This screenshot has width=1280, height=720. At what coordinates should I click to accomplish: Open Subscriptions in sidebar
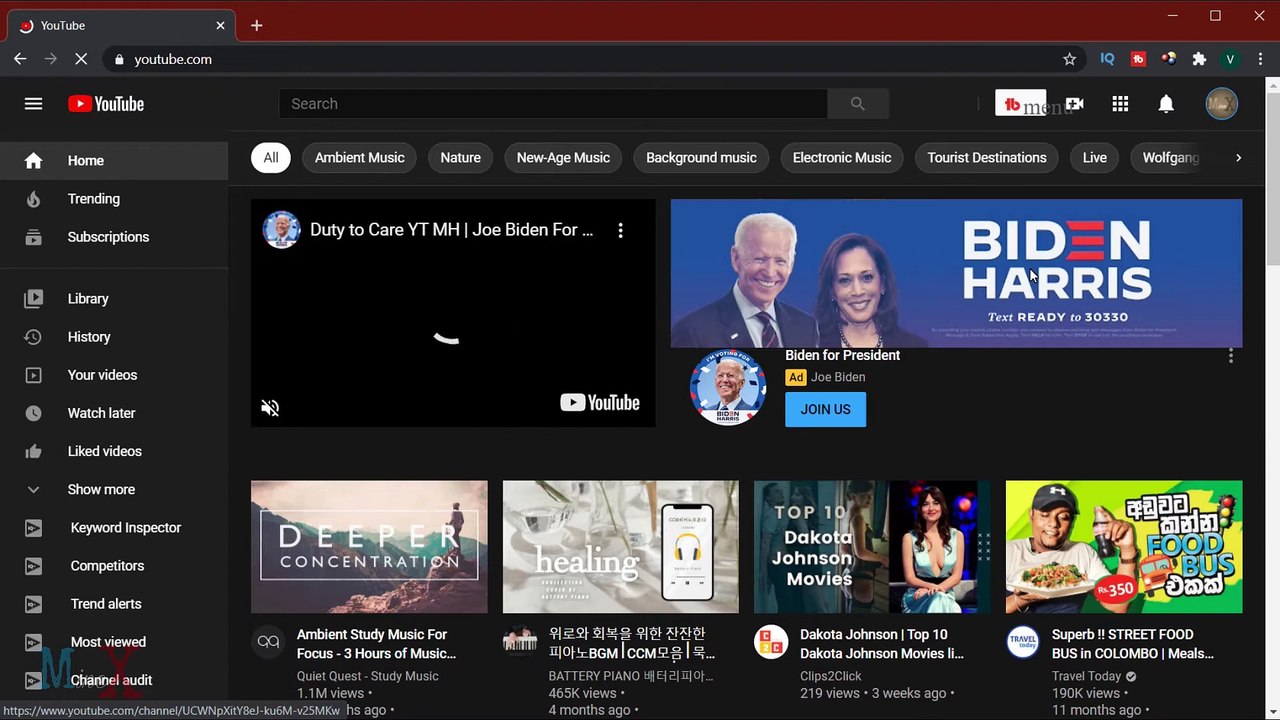pyautogui.click(x=114, y=237)
